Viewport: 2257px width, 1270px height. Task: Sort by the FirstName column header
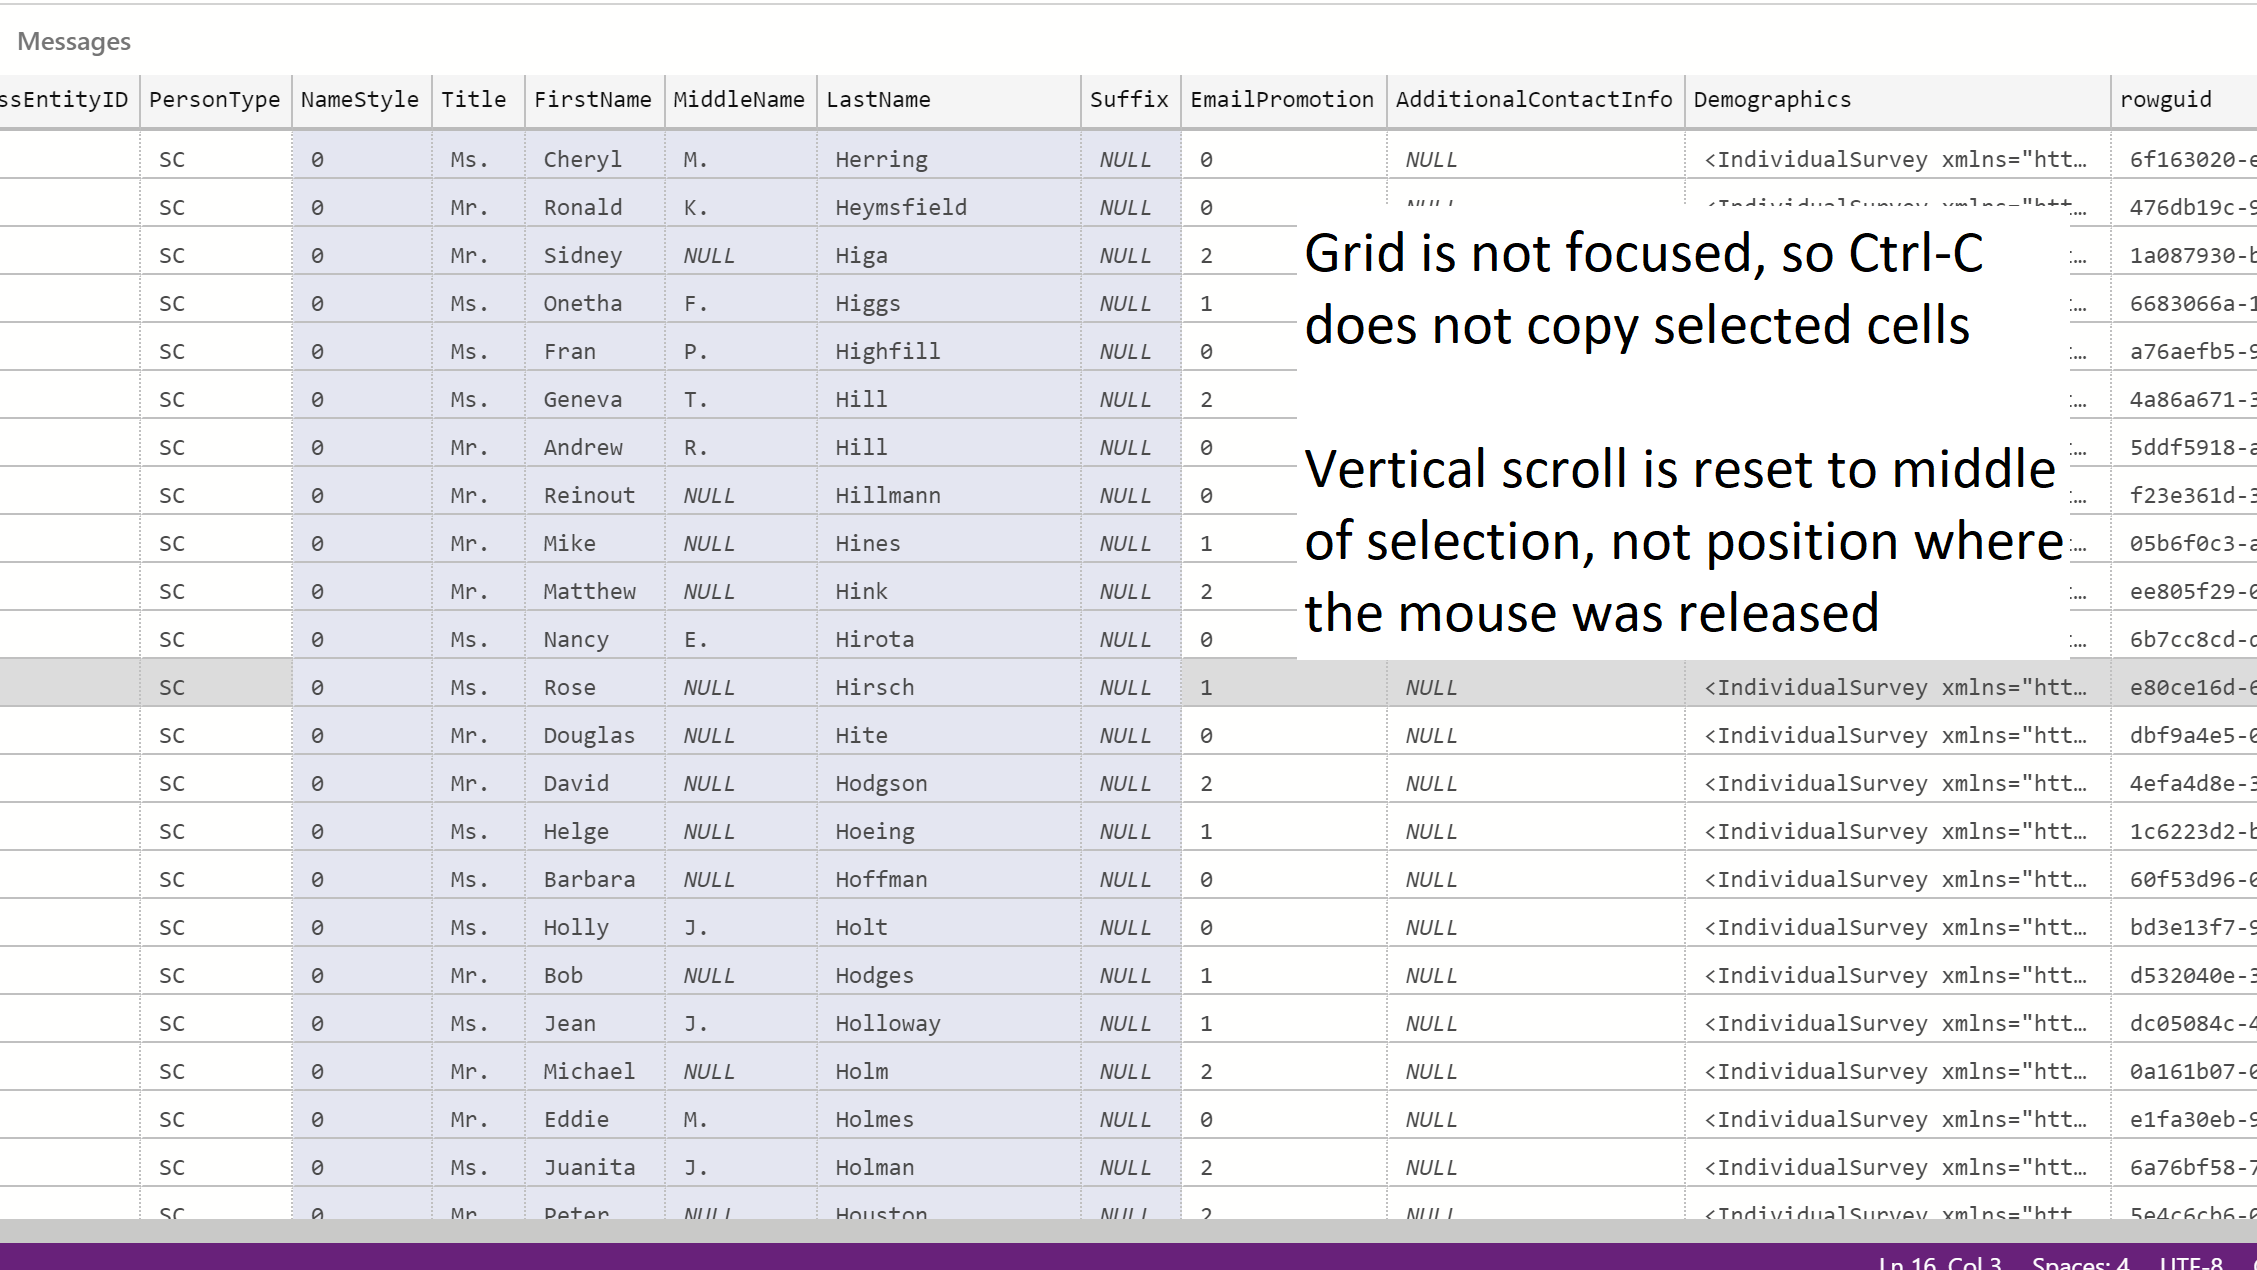[593, 99]
